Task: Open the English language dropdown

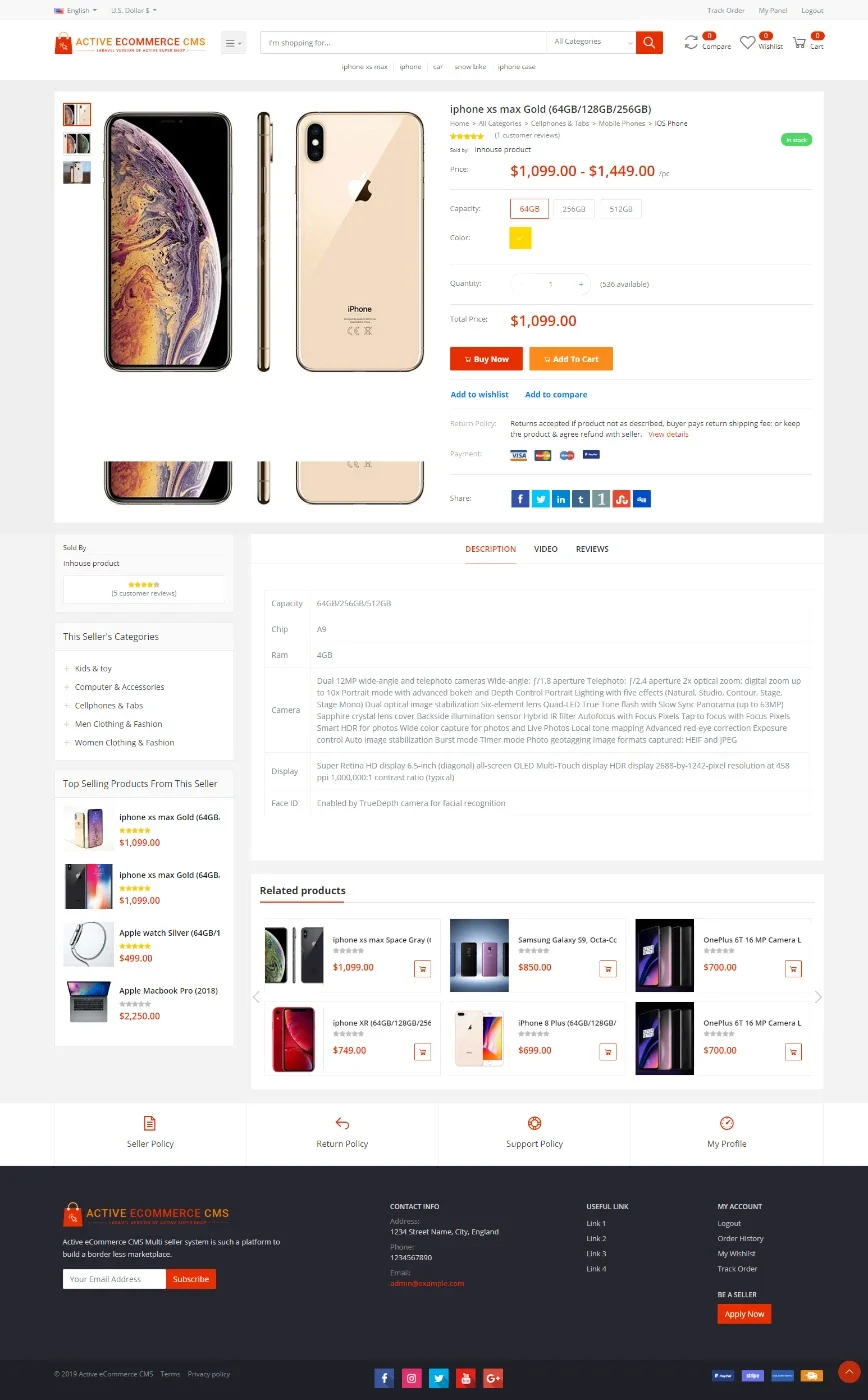Action: pos(76,10)
